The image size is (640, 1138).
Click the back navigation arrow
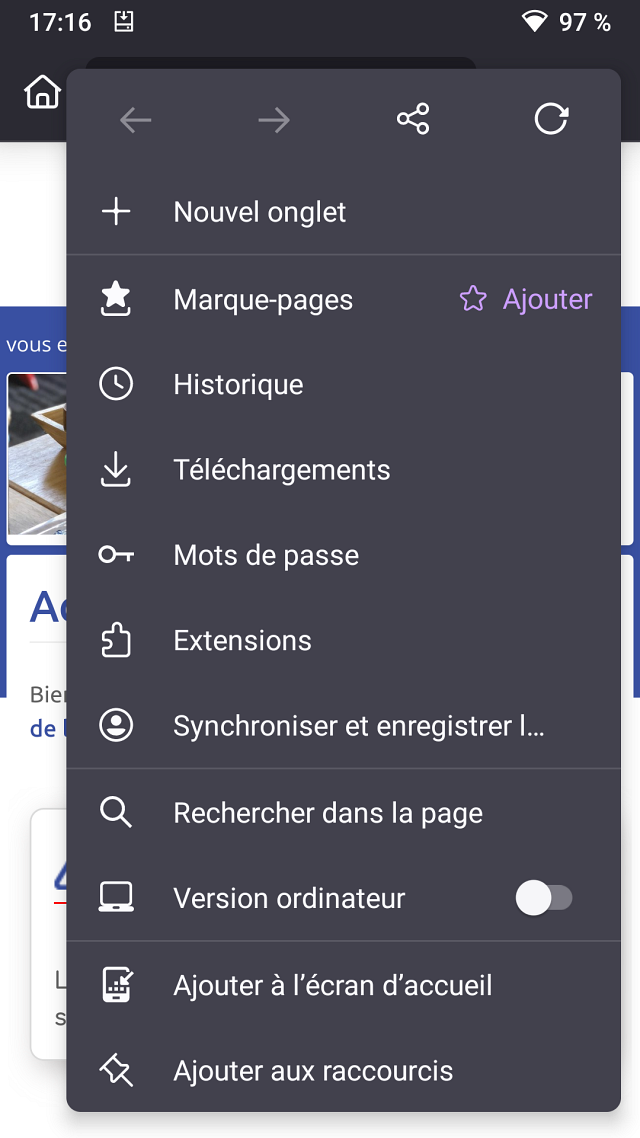[135, 119]
